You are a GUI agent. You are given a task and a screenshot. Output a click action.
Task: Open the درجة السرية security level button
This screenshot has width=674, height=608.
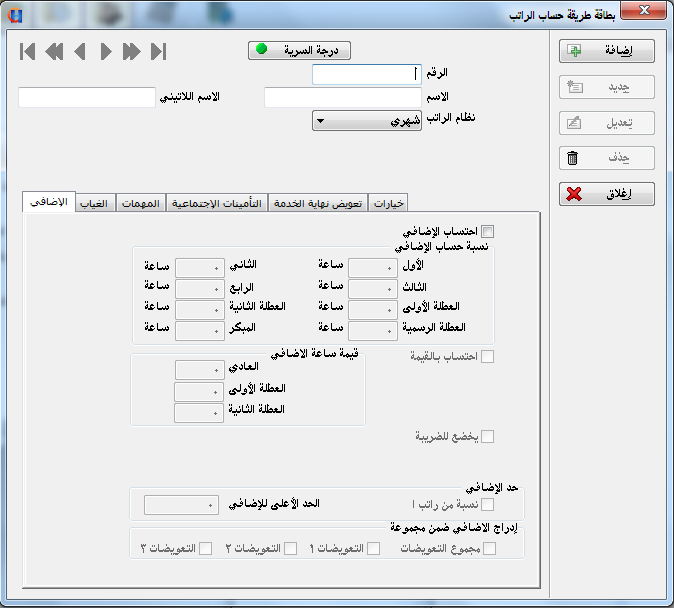coord(299,50)
